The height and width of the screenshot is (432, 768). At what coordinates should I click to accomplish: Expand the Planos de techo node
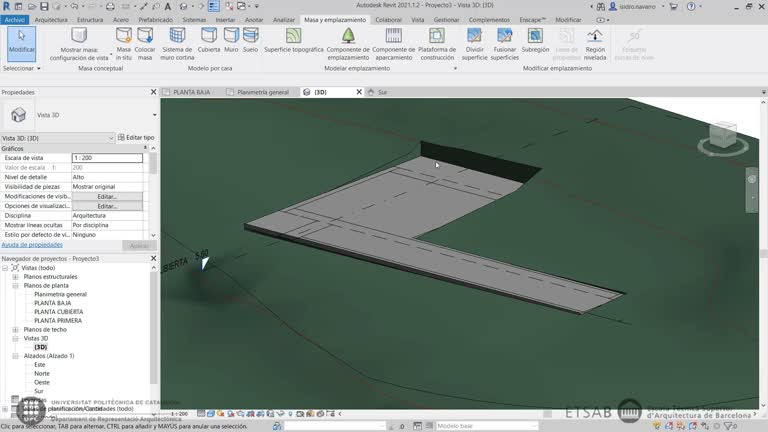pyautogui.click(x=15, y=329)
